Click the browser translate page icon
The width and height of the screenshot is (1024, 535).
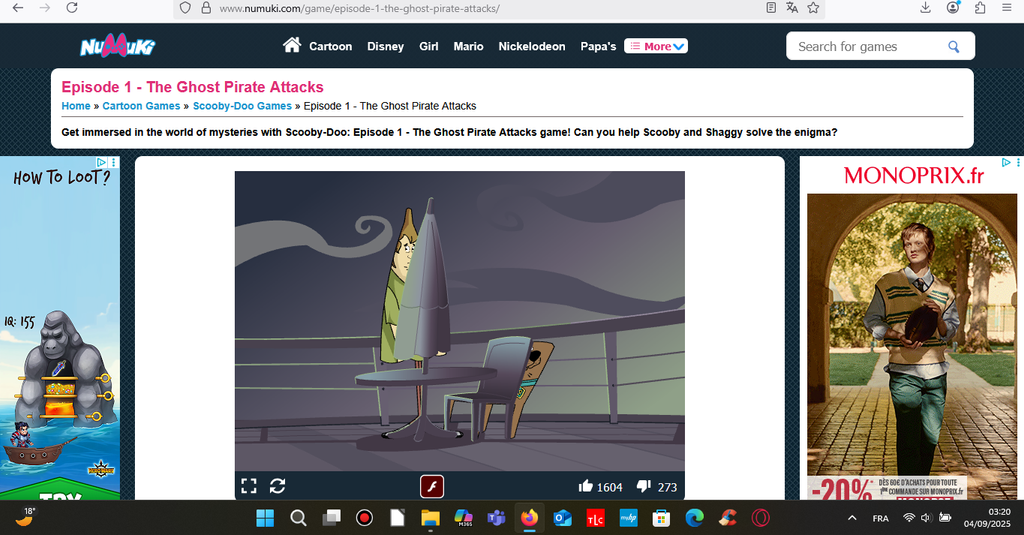[792, 8]
